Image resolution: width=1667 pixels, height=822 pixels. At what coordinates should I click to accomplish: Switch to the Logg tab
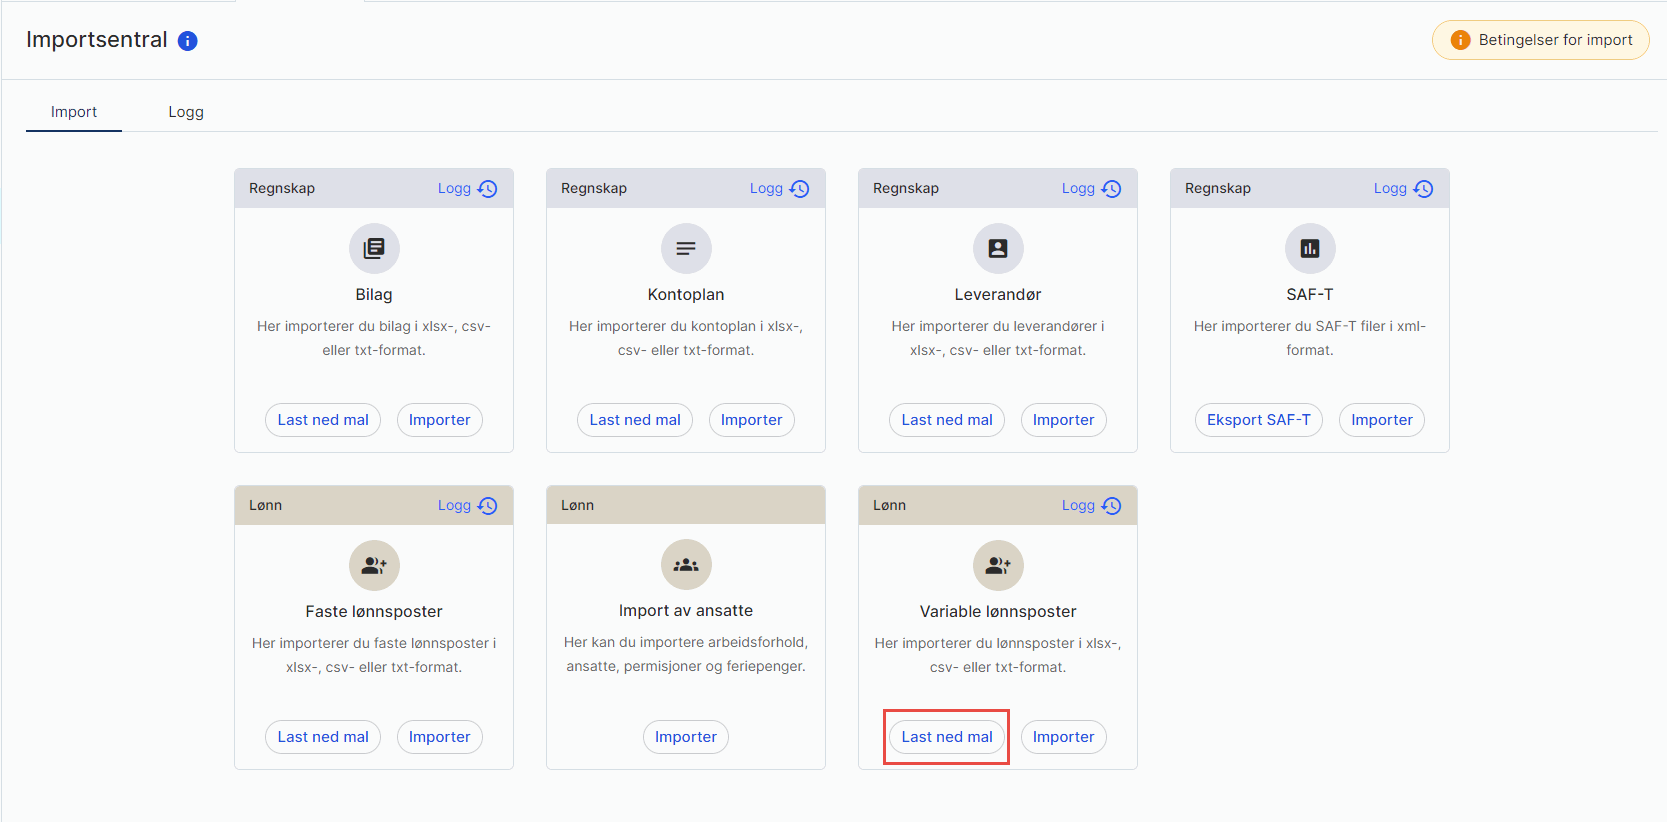186,112
